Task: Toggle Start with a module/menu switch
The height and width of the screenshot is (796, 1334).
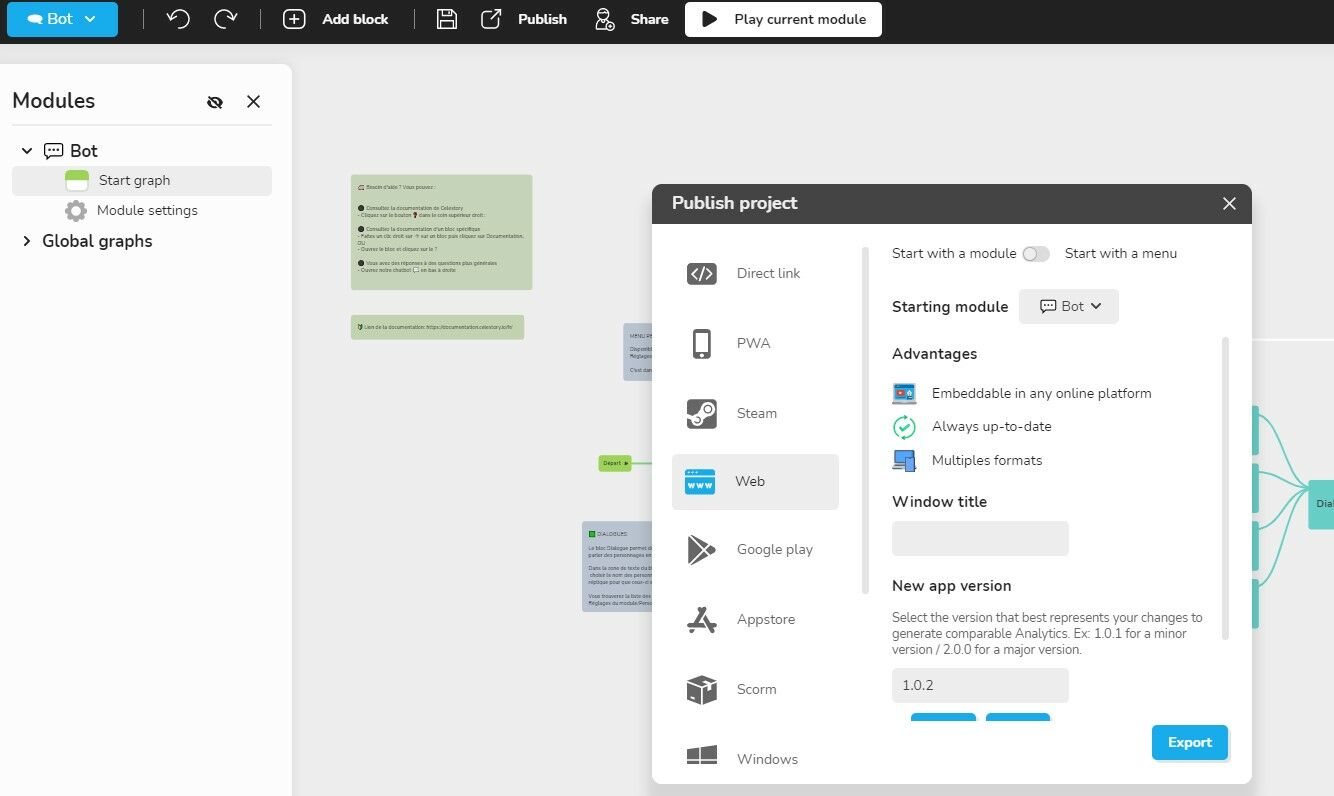Action: [x=1036, y=254]
